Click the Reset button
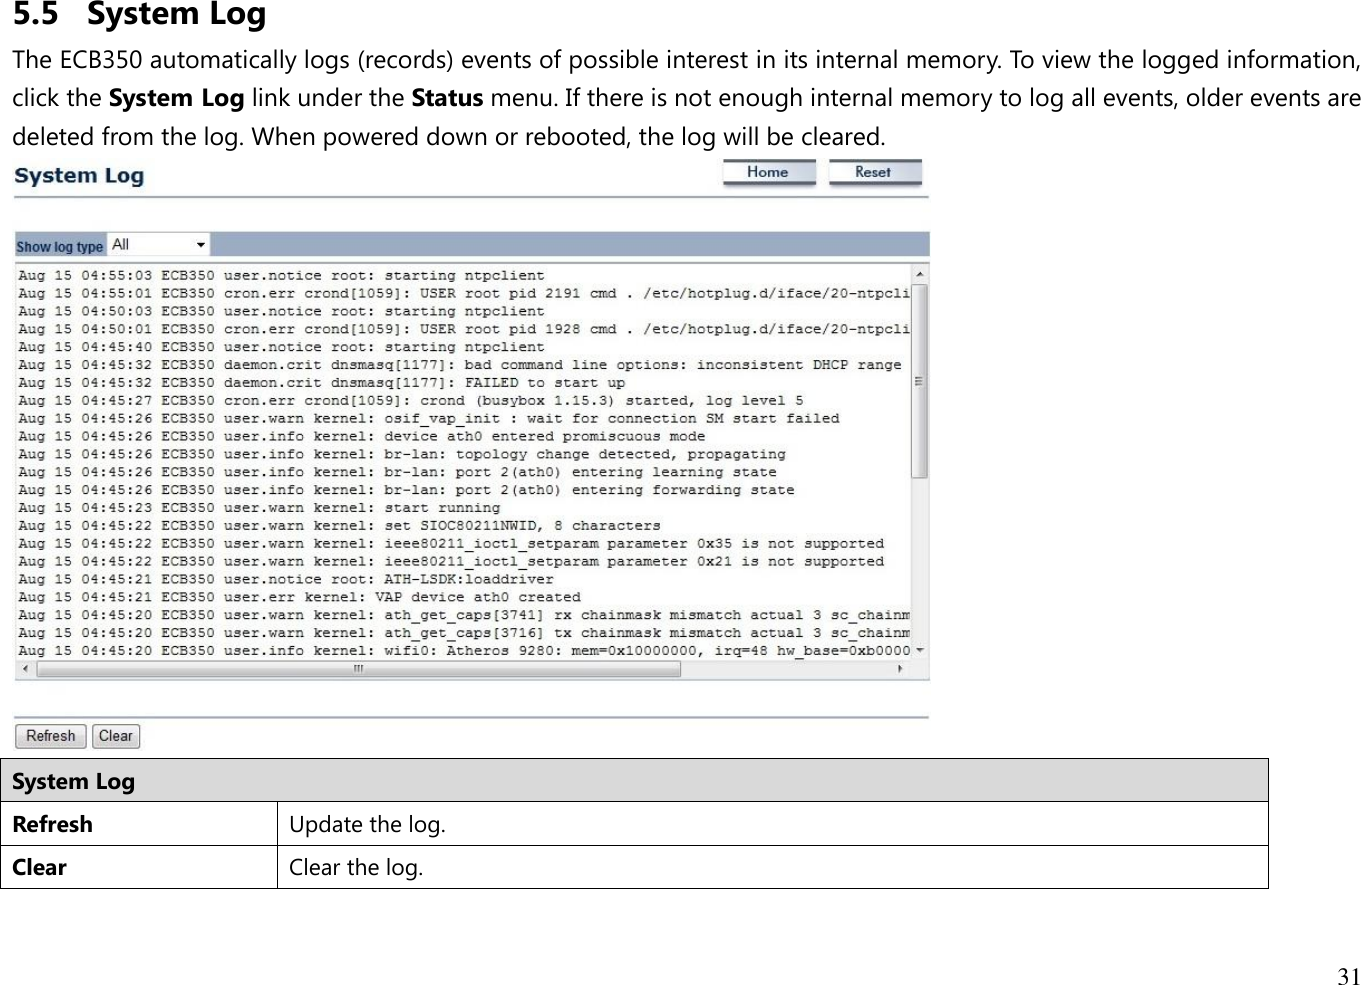Screen dimensions: 1361x985 click(875, 173)
